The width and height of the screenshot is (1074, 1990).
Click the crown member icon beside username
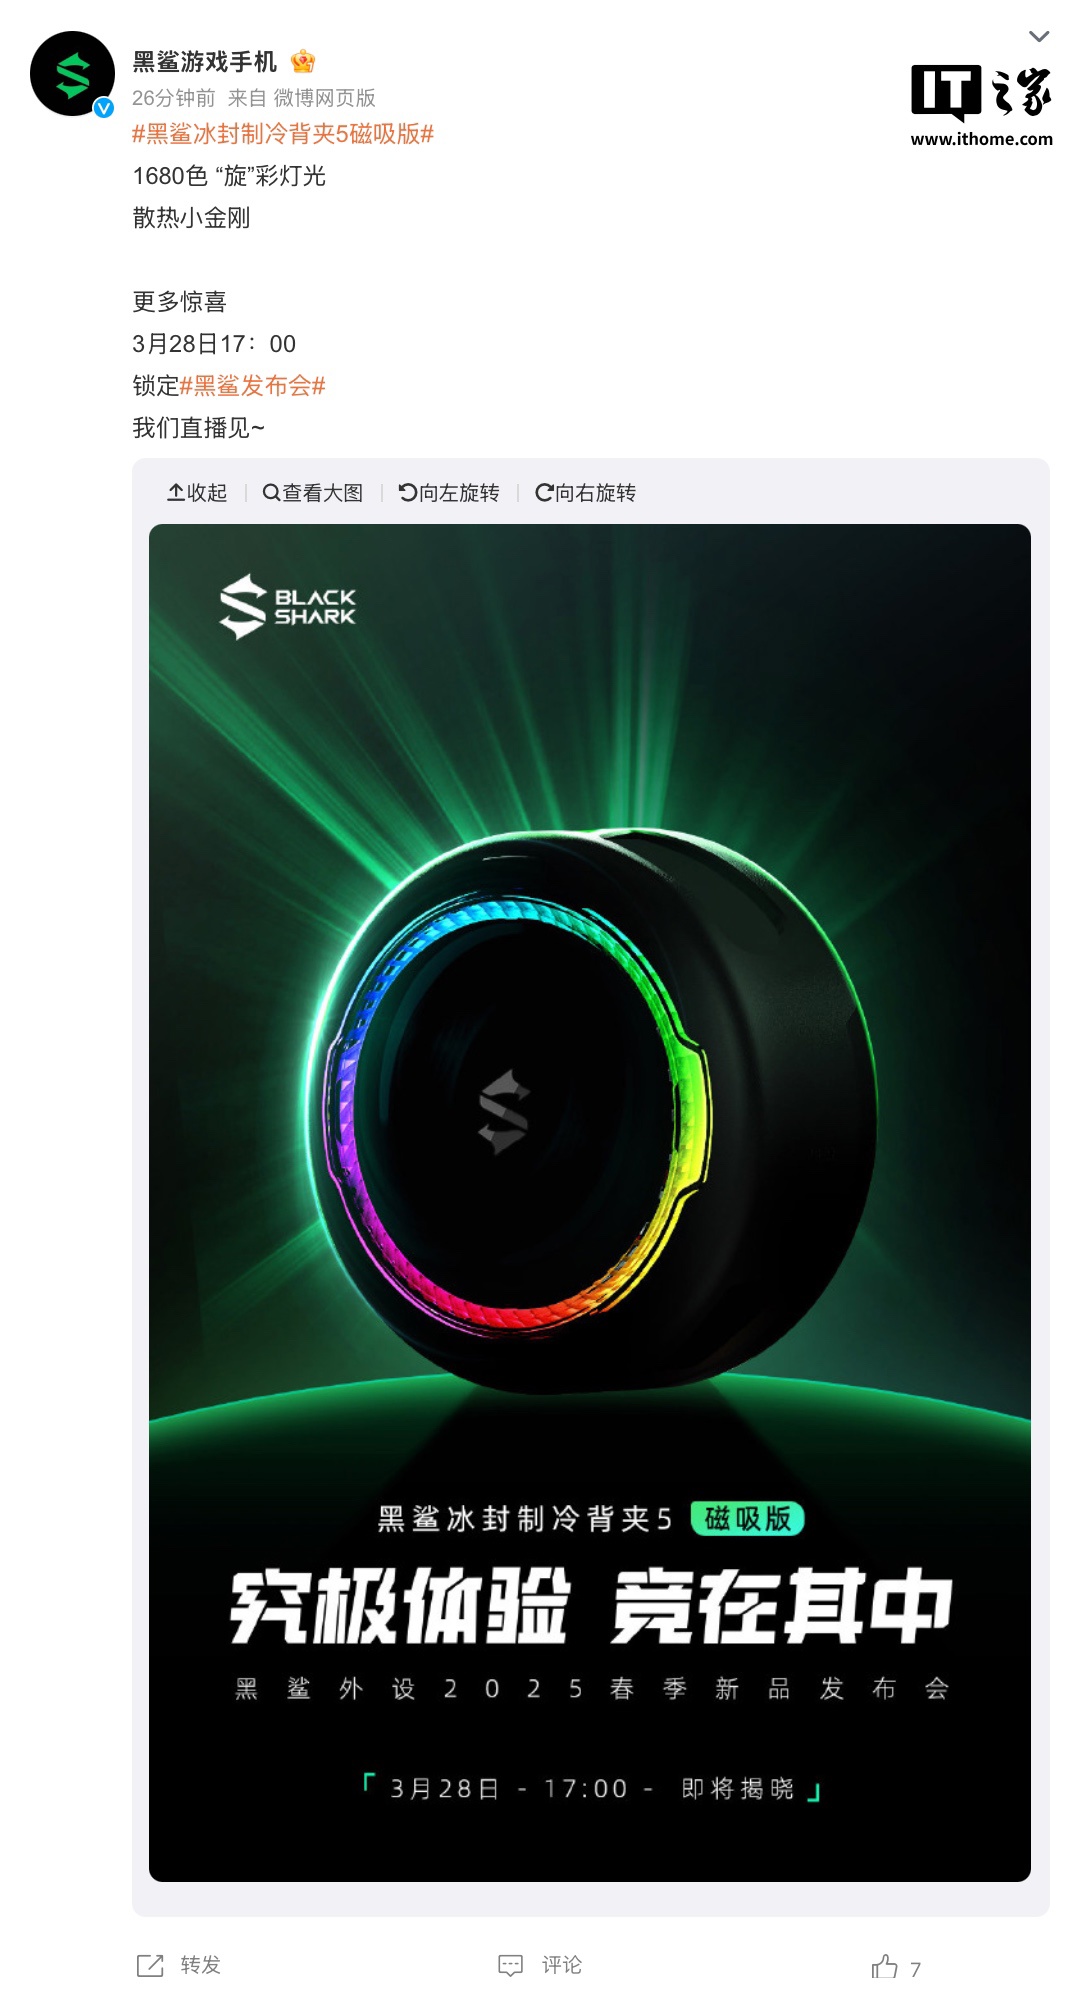303,62
